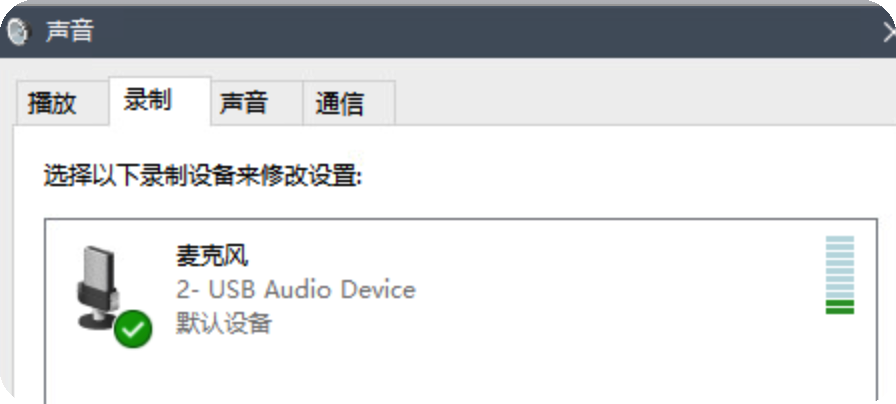Click blank space right of USB Audio Device

pyautogui.click(x=617, y=290)
